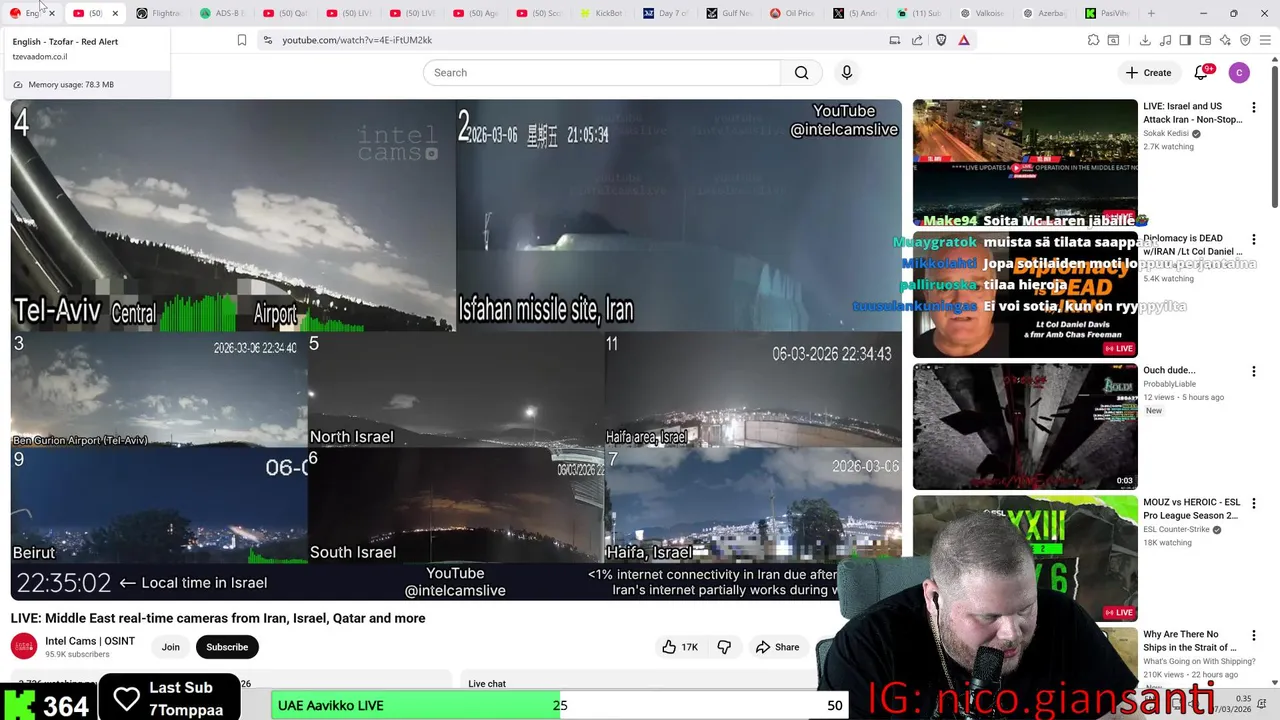Screen dimensions: 1280x720
Task: Open MOUZ vs HEROIC ESL thumbnail
Action: pyautogui.click(x=1025, y=558)
